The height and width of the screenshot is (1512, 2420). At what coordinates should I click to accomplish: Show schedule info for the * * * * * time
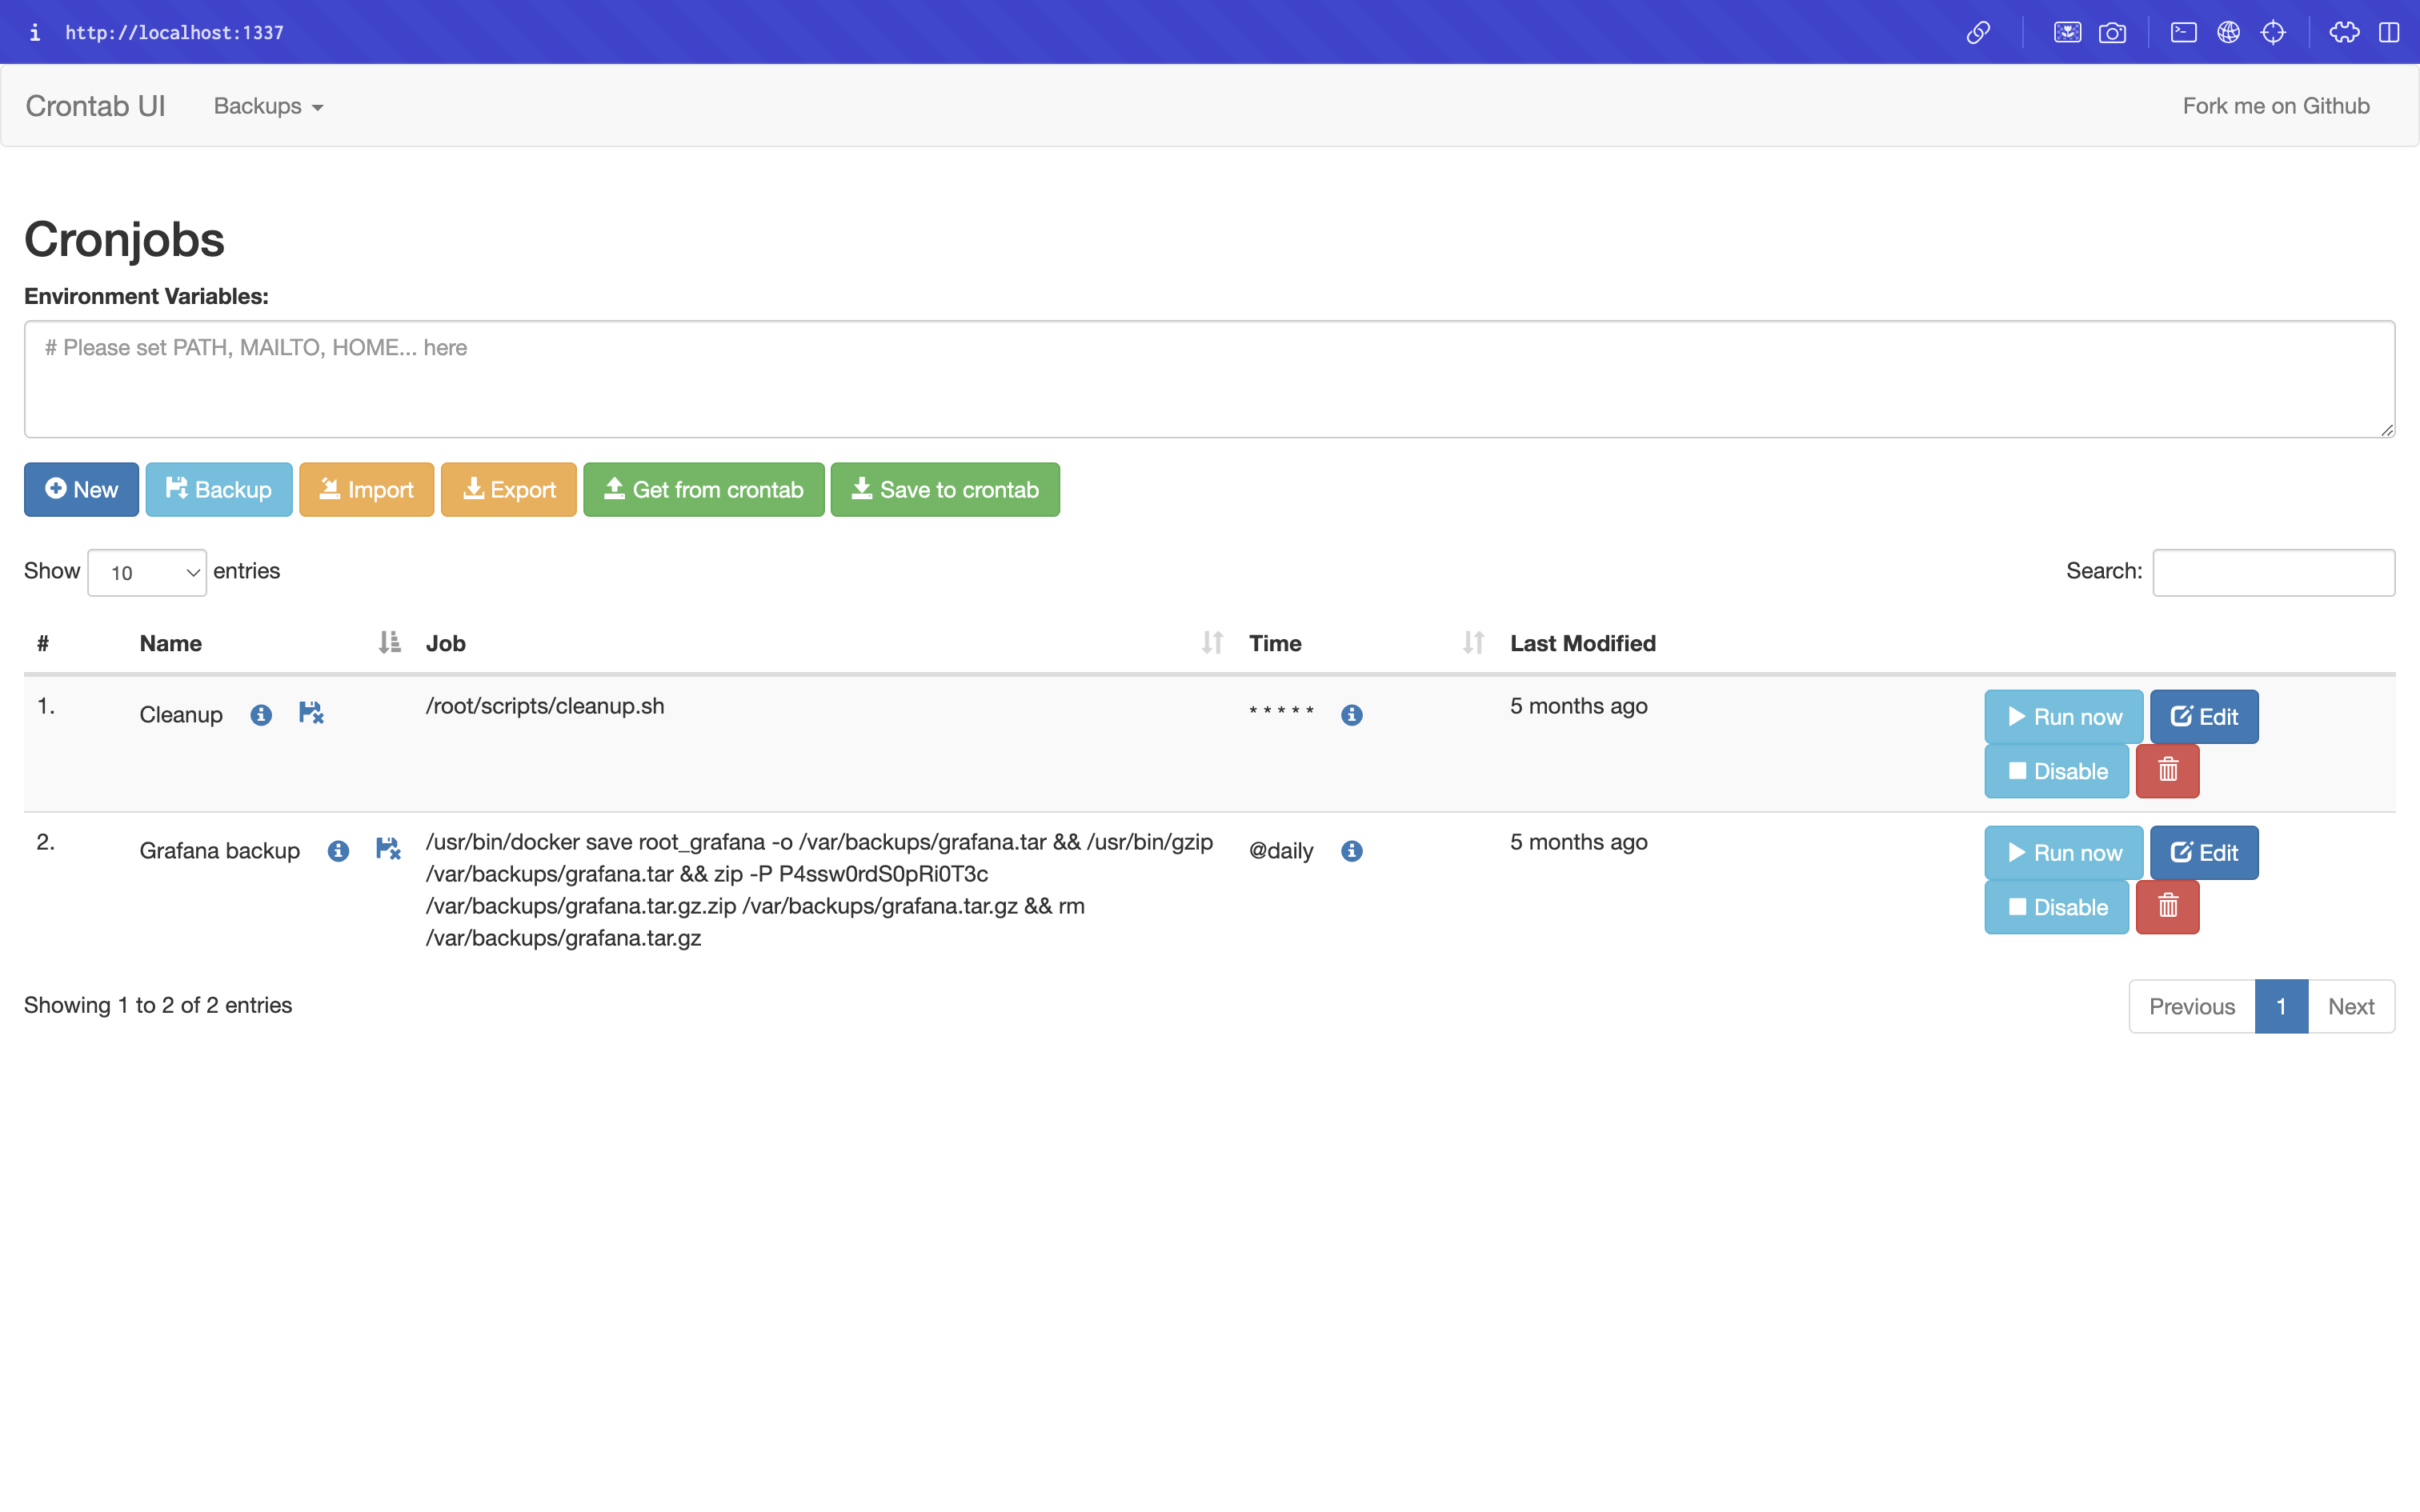point(1352,715)
